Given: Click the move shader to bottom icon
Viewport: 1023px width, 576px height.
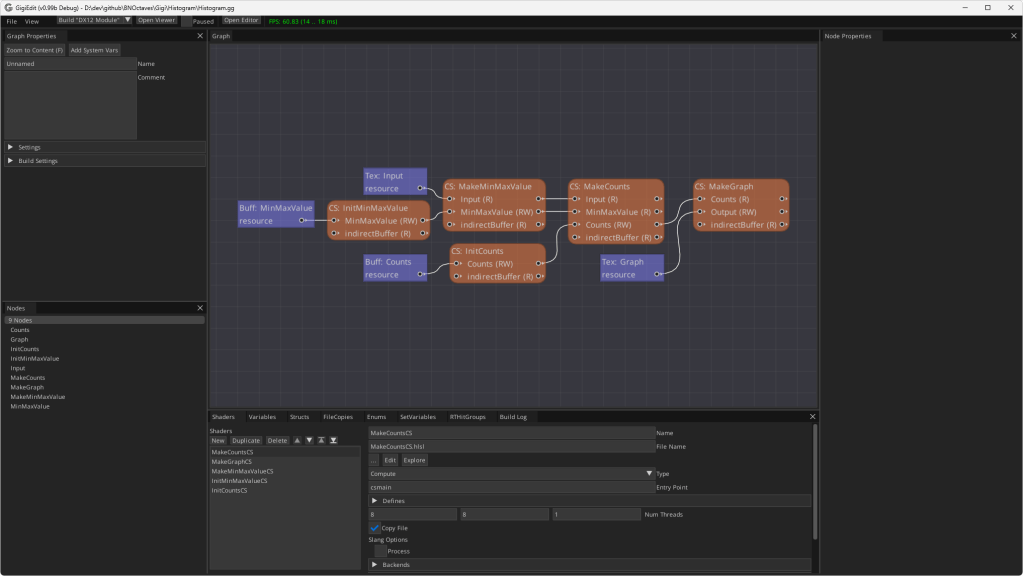Looking at the screenshot, I should pos(333,440).
